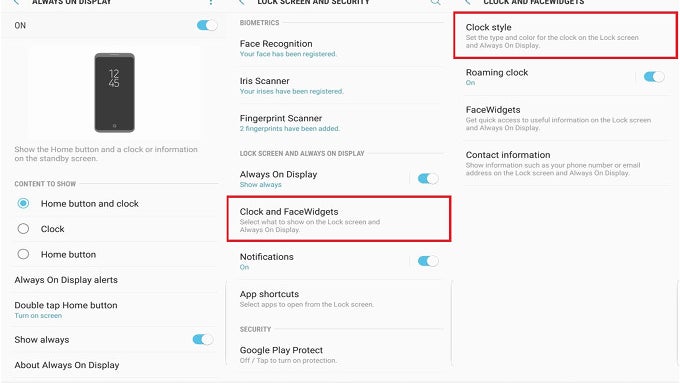680x383 pixels.
Task: Go back from Lock Screen and Security screen
Action: 242,2
